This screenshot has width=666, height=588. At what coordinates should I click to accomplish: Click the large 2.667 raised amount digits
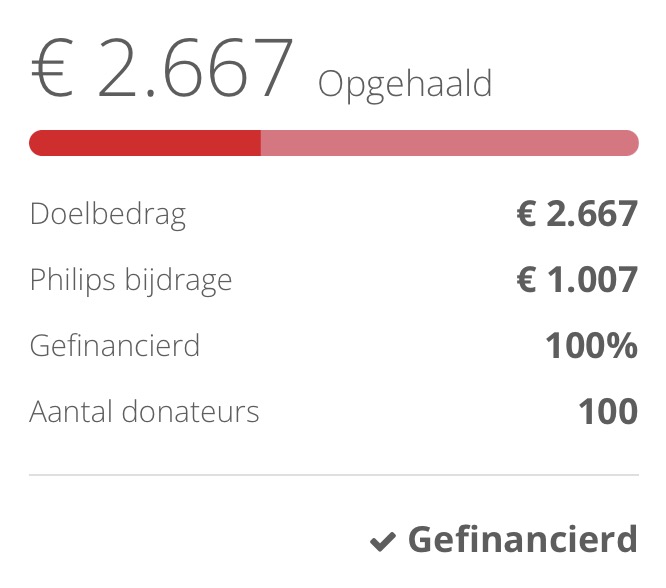[x=196, y=69]
